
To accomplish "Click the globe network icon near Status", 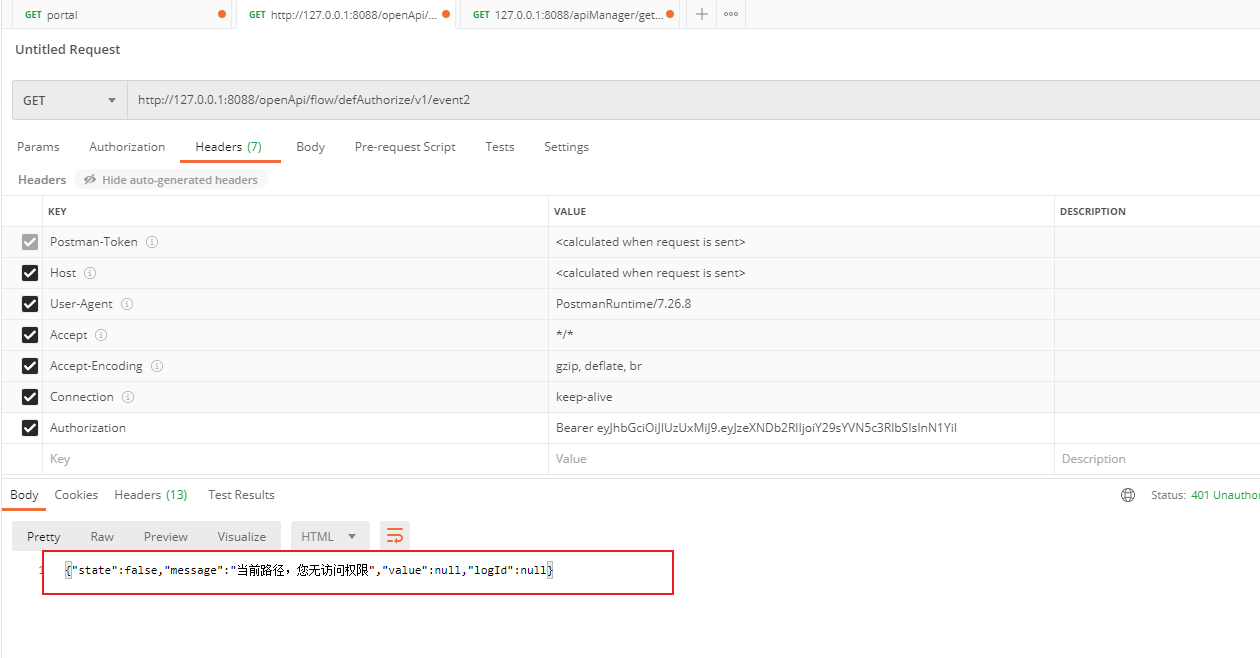I will (1128, 495).
